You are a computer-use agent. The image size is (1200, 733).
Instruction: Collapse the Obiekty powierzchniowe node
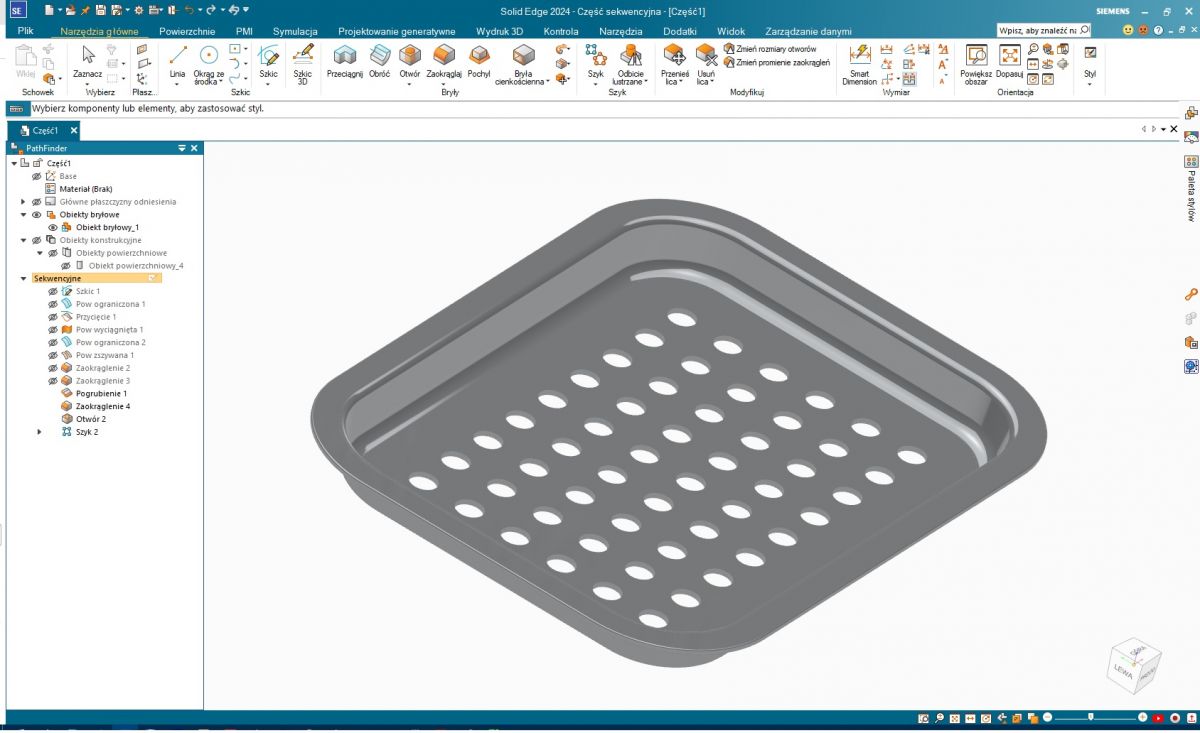click(39, 253)
